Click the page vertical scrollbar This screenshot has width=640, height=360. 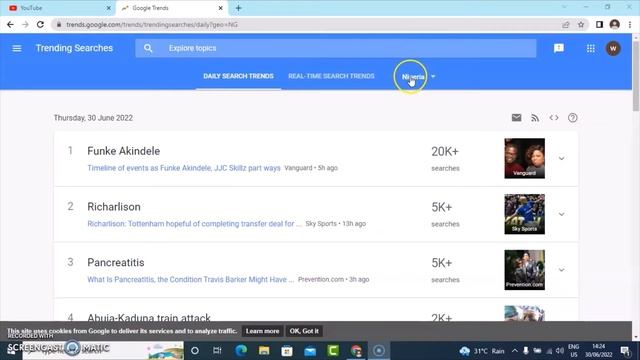[x=636, y=76]
